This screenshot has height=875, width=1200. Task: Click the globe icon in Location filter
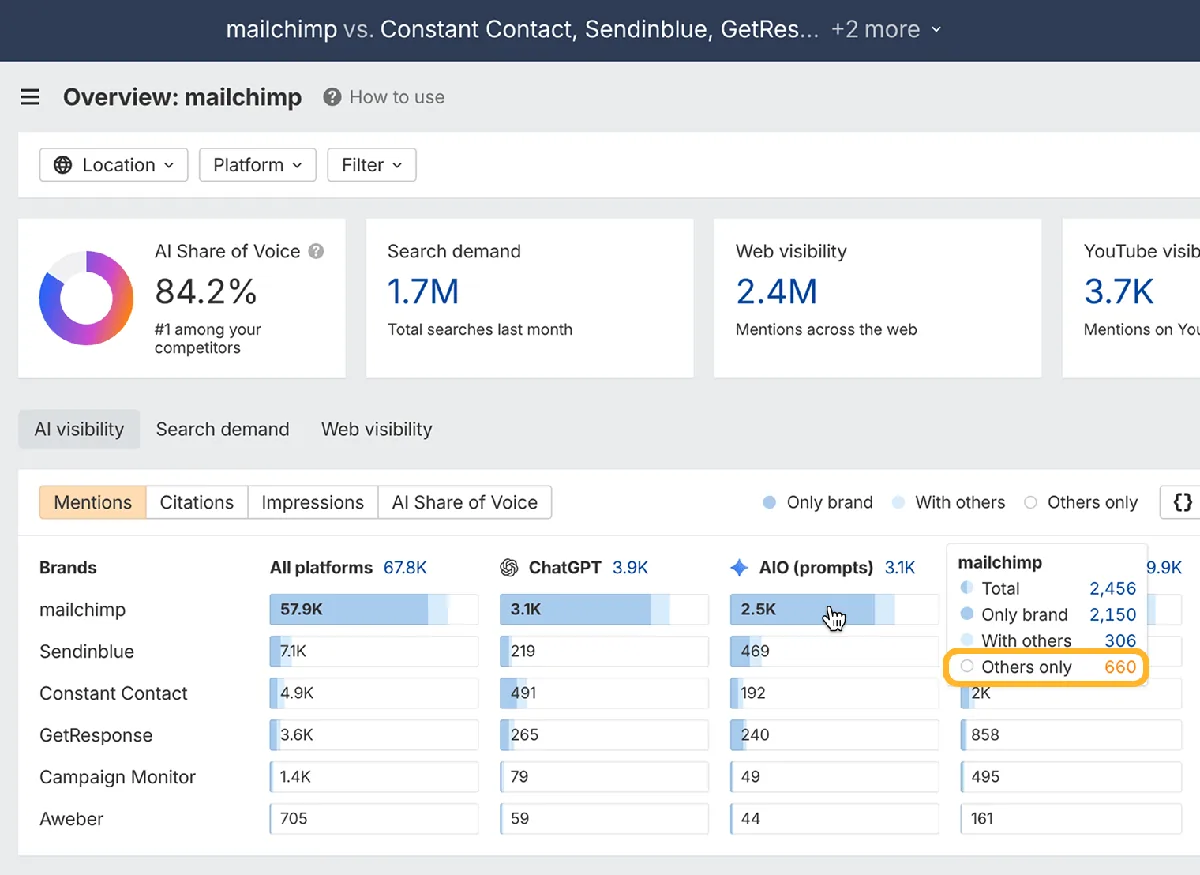(63, 165)
